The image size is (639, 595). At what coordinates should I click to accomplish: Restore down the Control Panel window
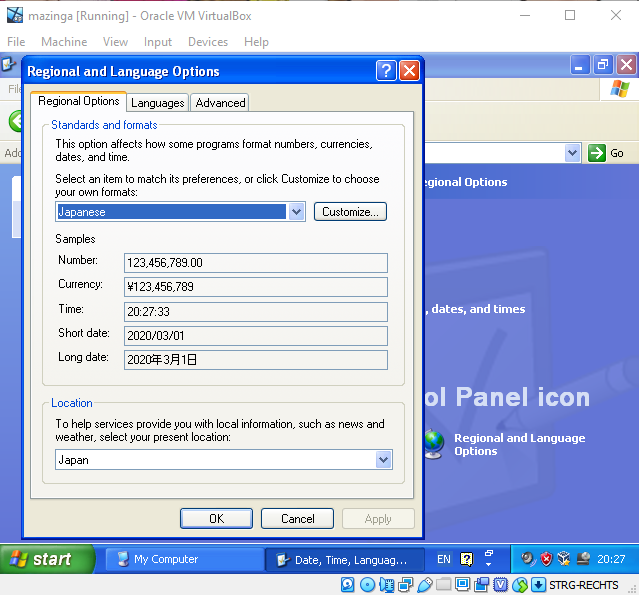tap(603, 65)
